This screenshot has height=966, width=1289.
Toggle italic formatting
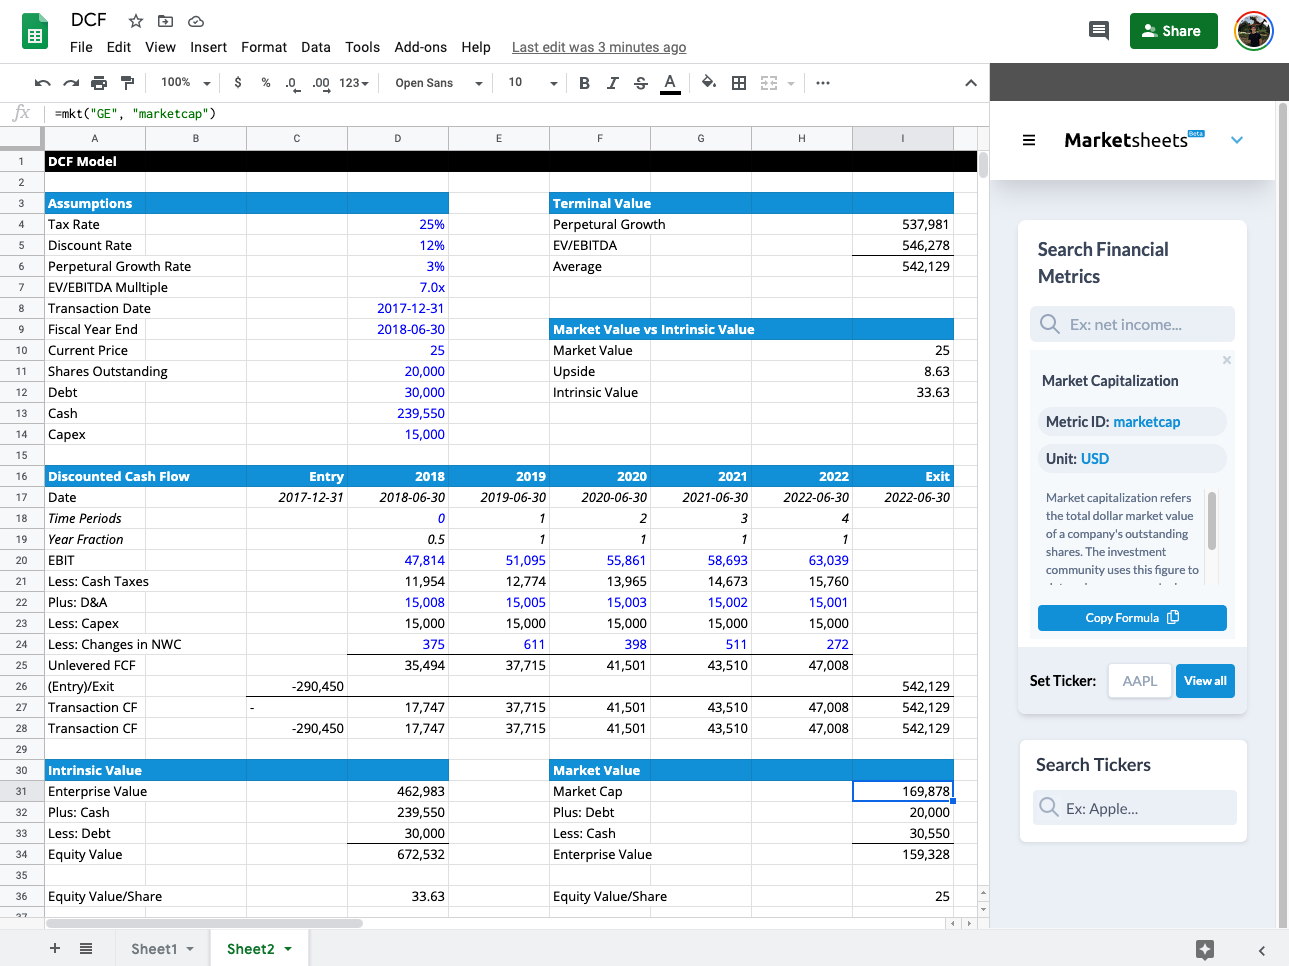coord(613,83)
